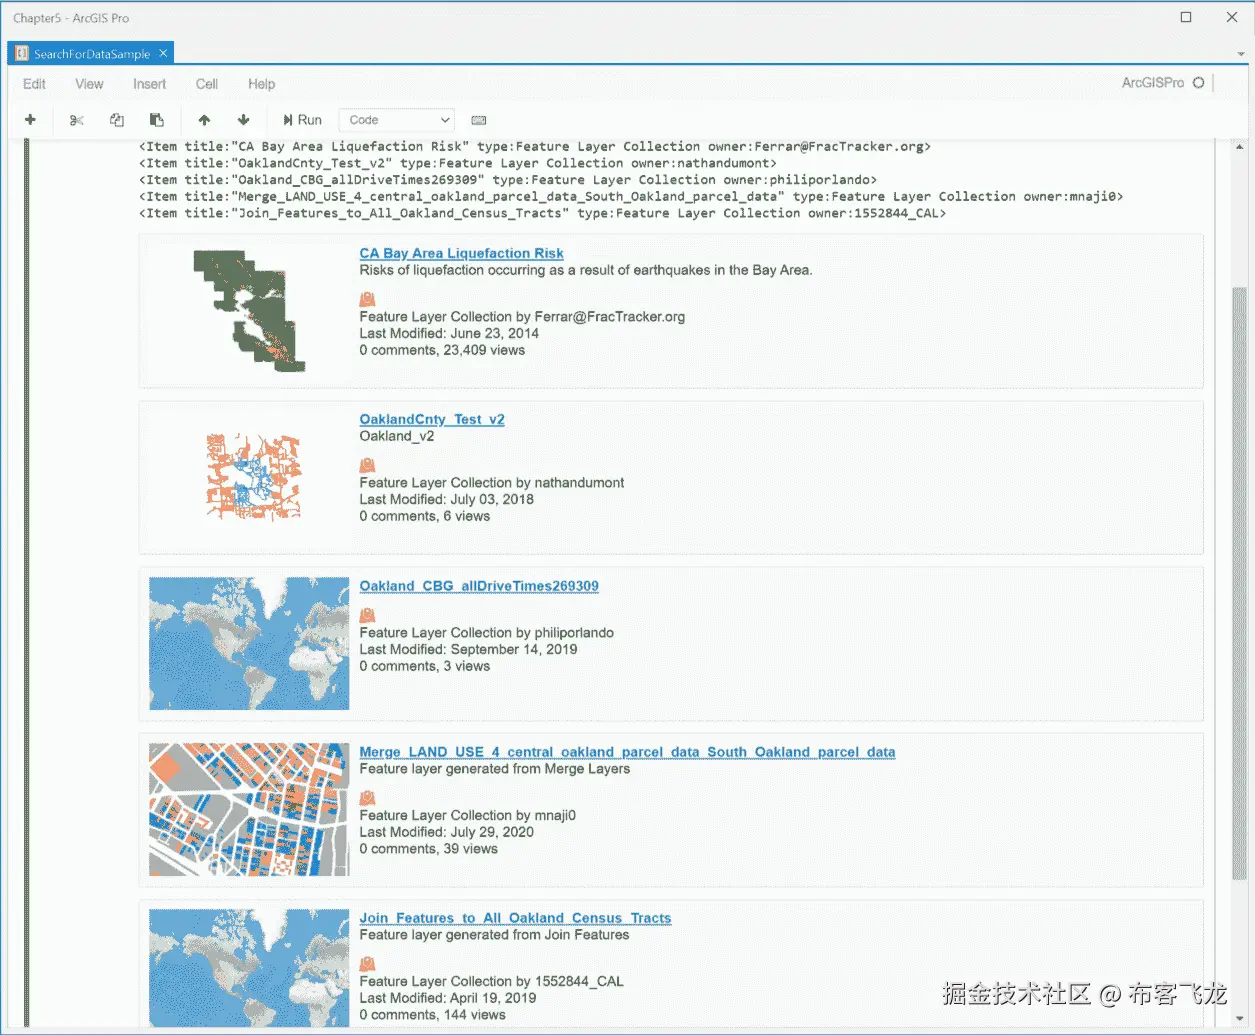Click the CA Bay Area Liquefaction Risk thumbnail
This screenshot has height=1035, width=1255.
249,311
